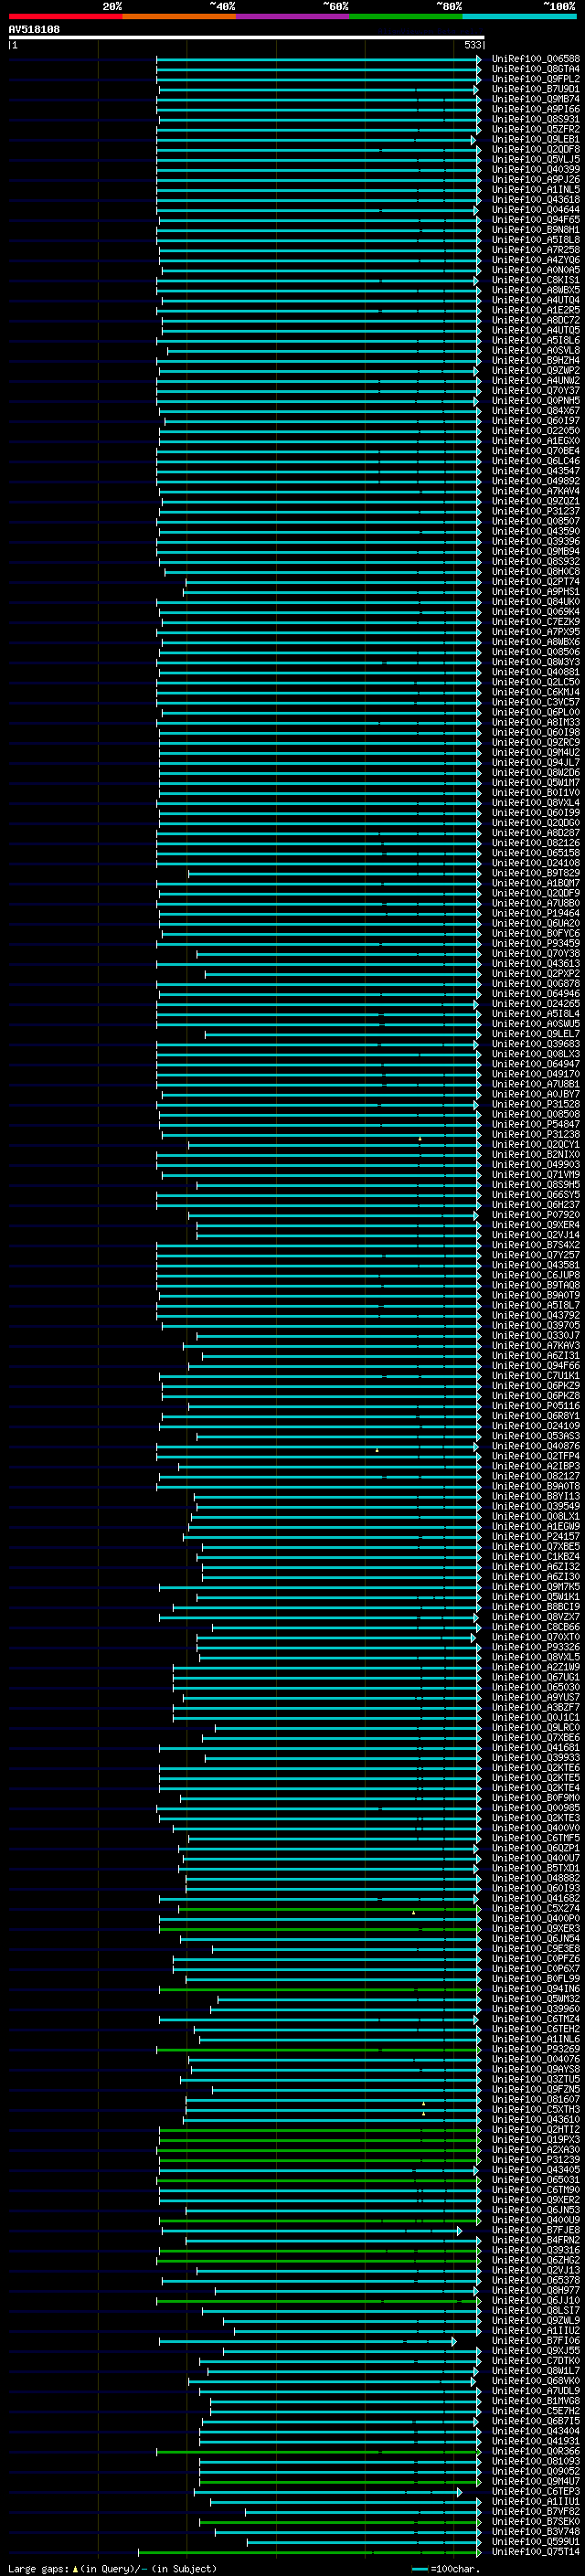Select hit label UniRef100_A2IBP3
The width and height of the screenshot is (585, 2576).
click(536, 1467)
